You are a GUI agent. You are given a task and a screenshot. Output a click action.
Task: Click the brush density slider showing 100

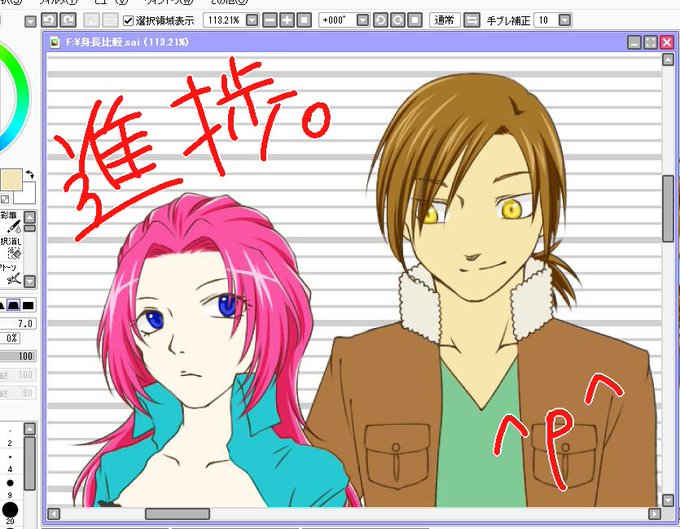pyautogui.click(x=18, y=356)
